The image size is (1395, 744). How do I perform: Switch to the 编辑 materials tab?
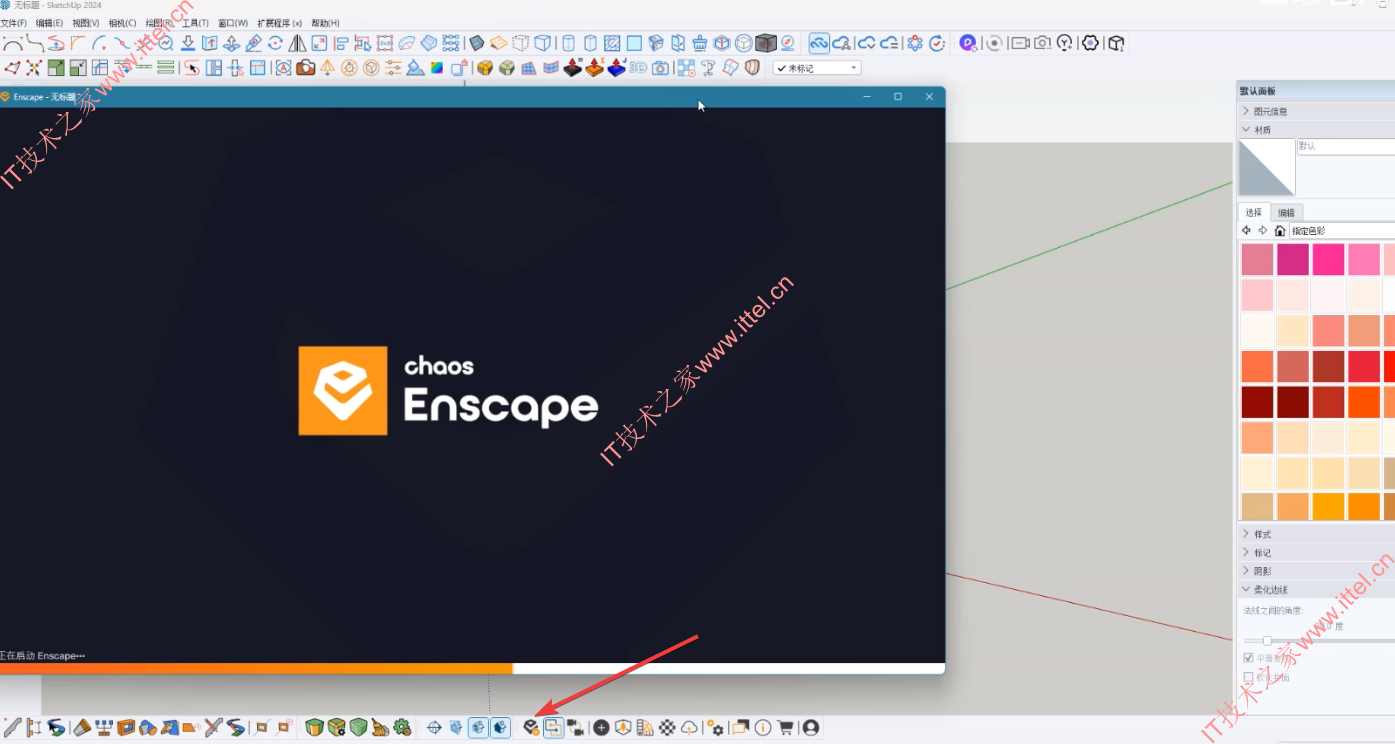(x=1286, y=213)
